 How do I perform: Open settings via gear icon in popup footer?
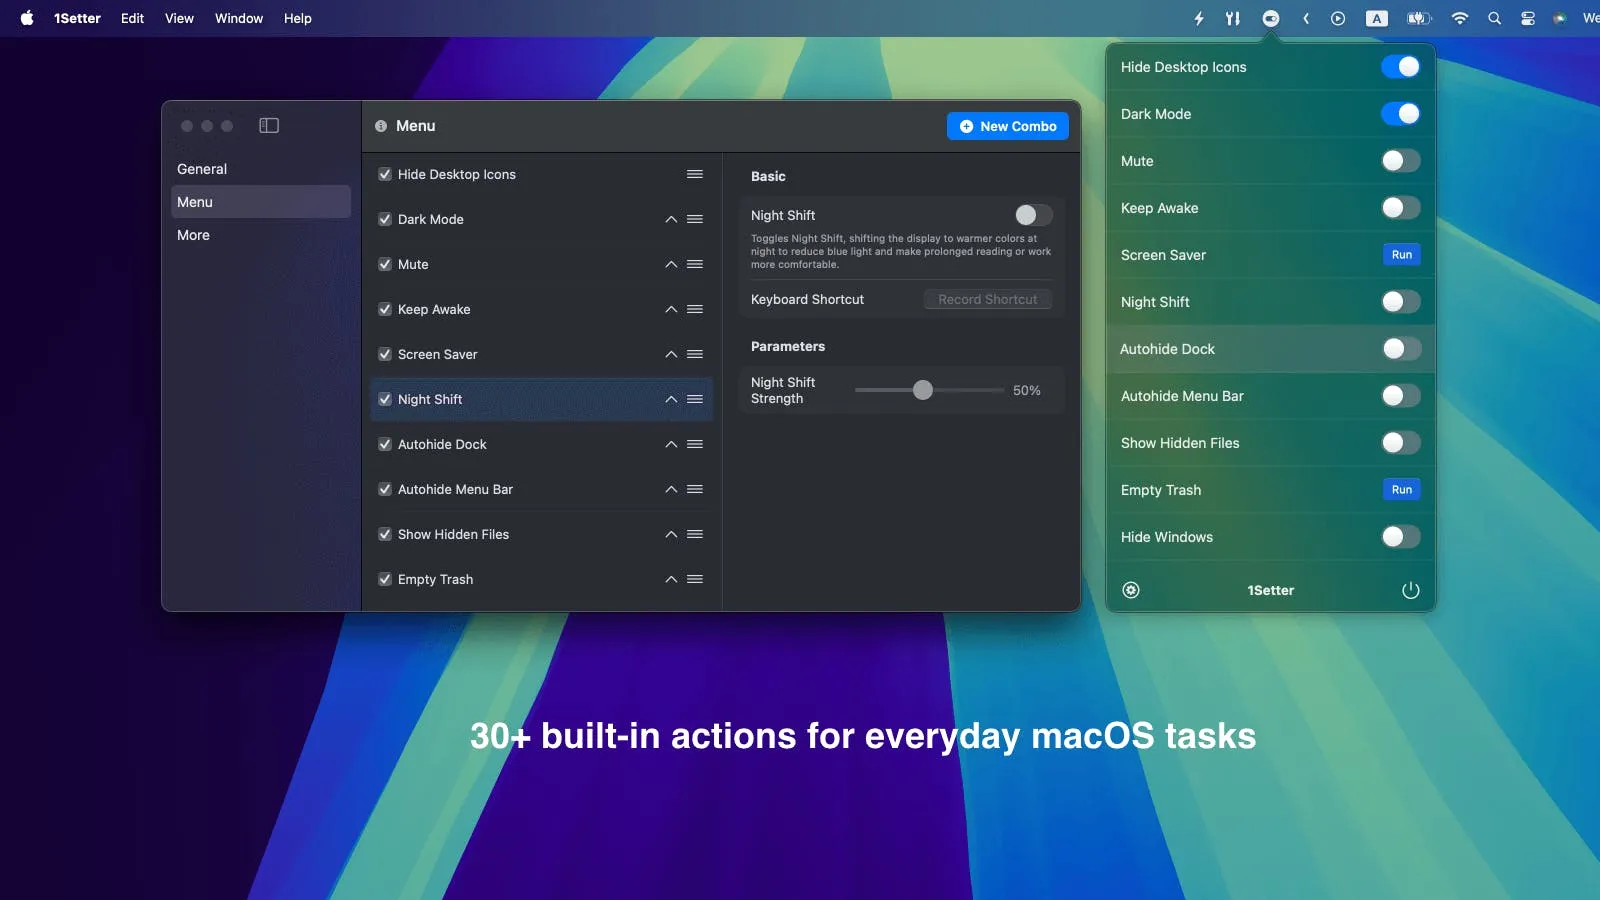1131,589
